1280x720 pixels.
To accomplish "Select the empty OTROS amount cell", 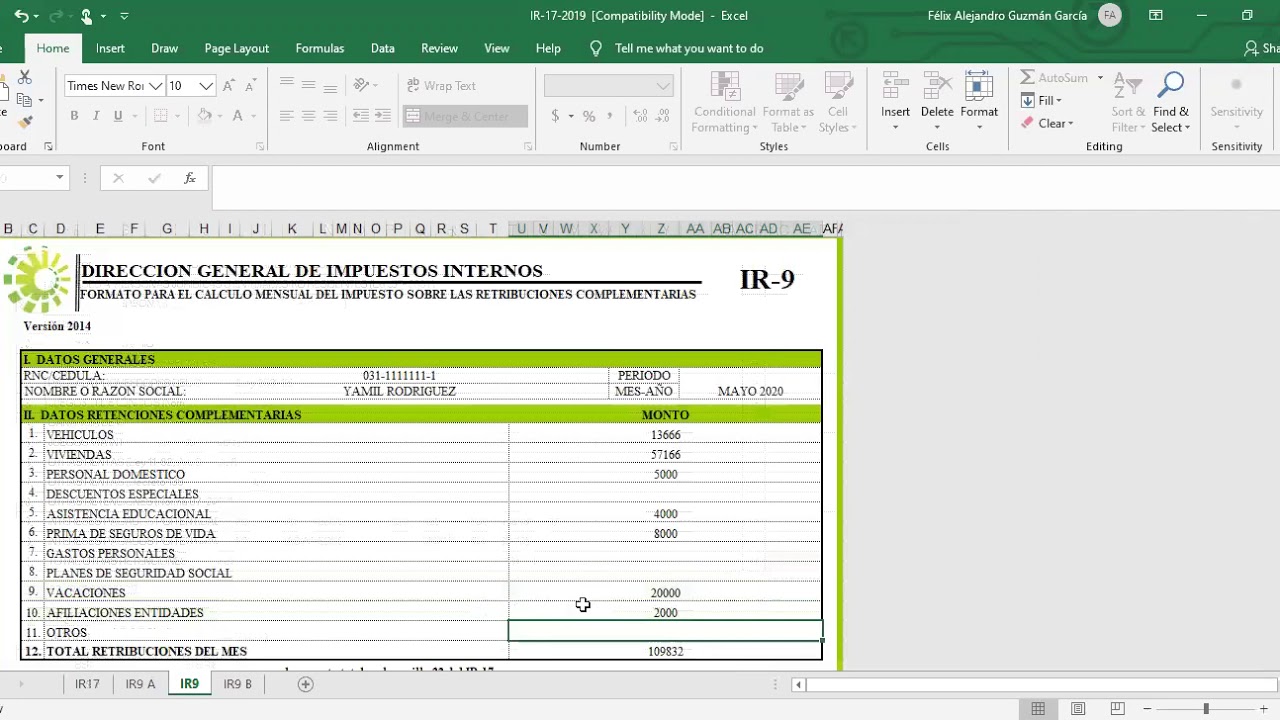I will pos(665,631).
